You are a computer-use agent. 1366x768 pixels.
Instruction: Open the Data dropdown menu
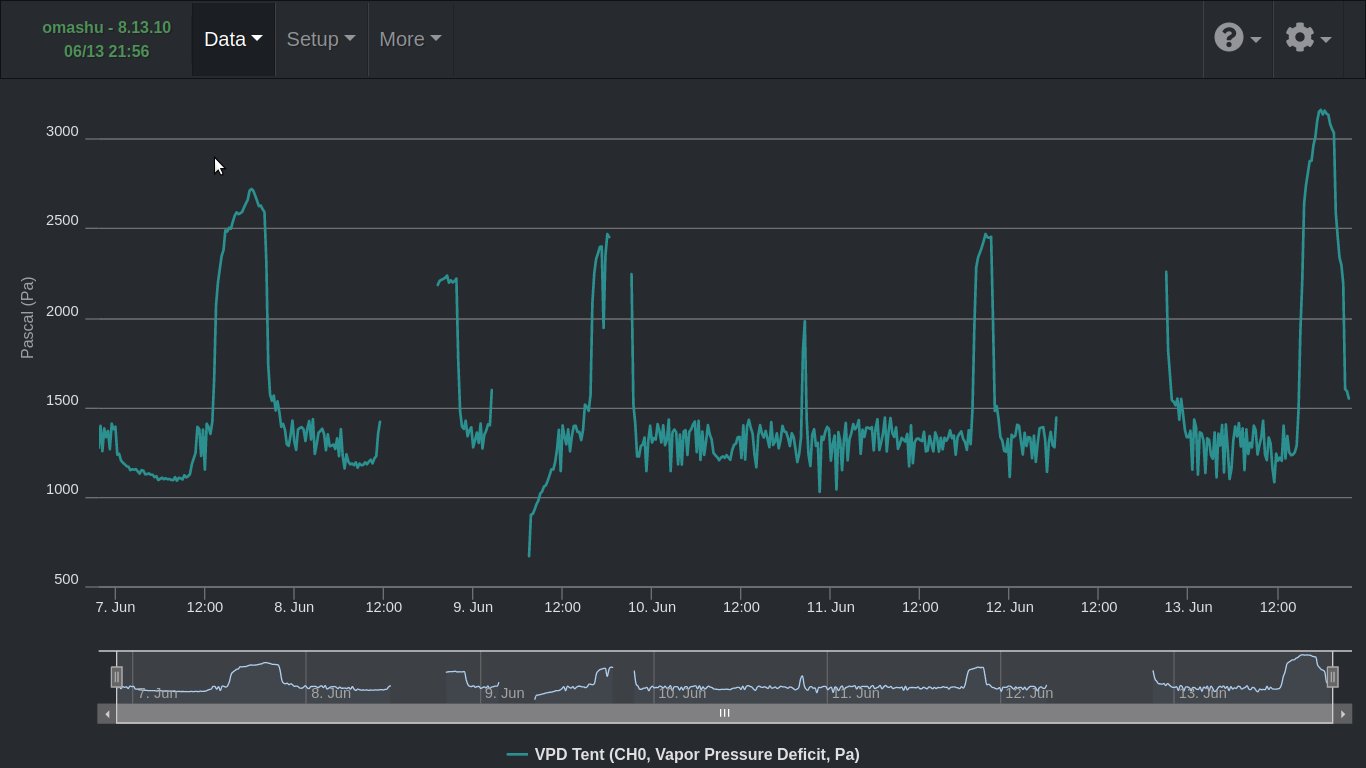(233, 39)
